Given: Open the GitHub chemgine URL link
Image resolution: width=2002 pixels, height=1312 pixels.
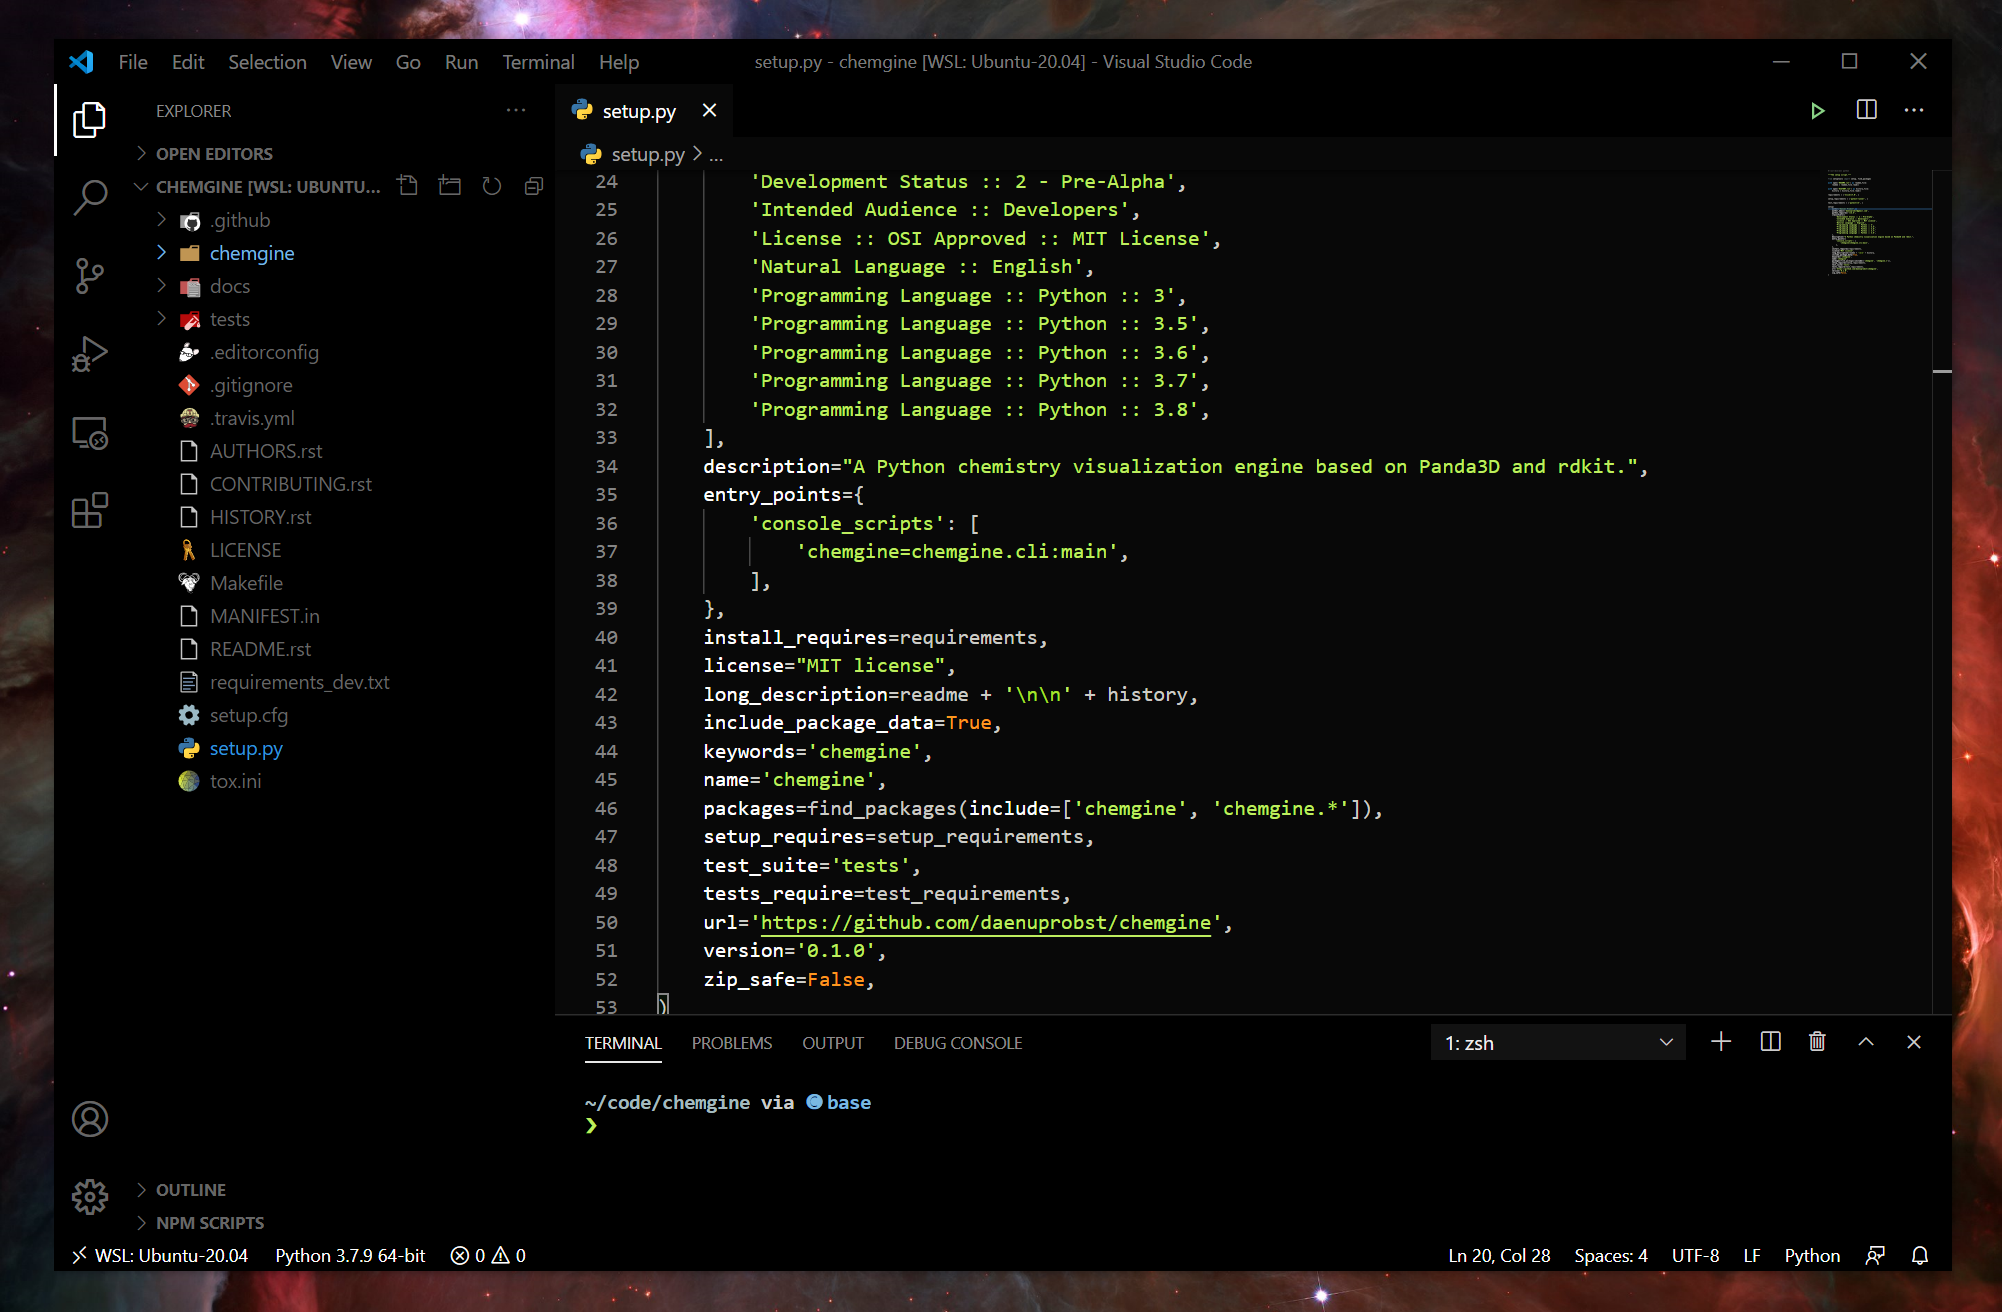Looking at the screenshot, I should click(x=985, y=922).
